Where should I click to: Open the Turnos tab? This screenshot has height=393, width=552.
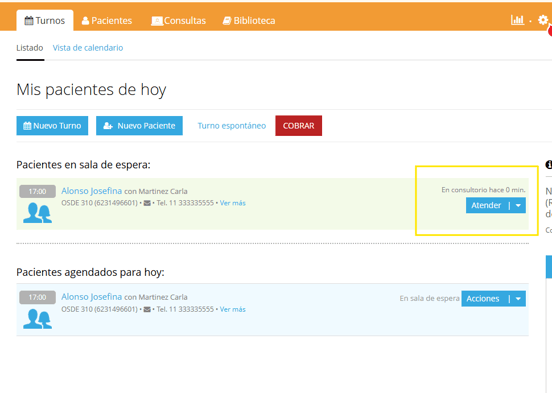coord(45,20)
